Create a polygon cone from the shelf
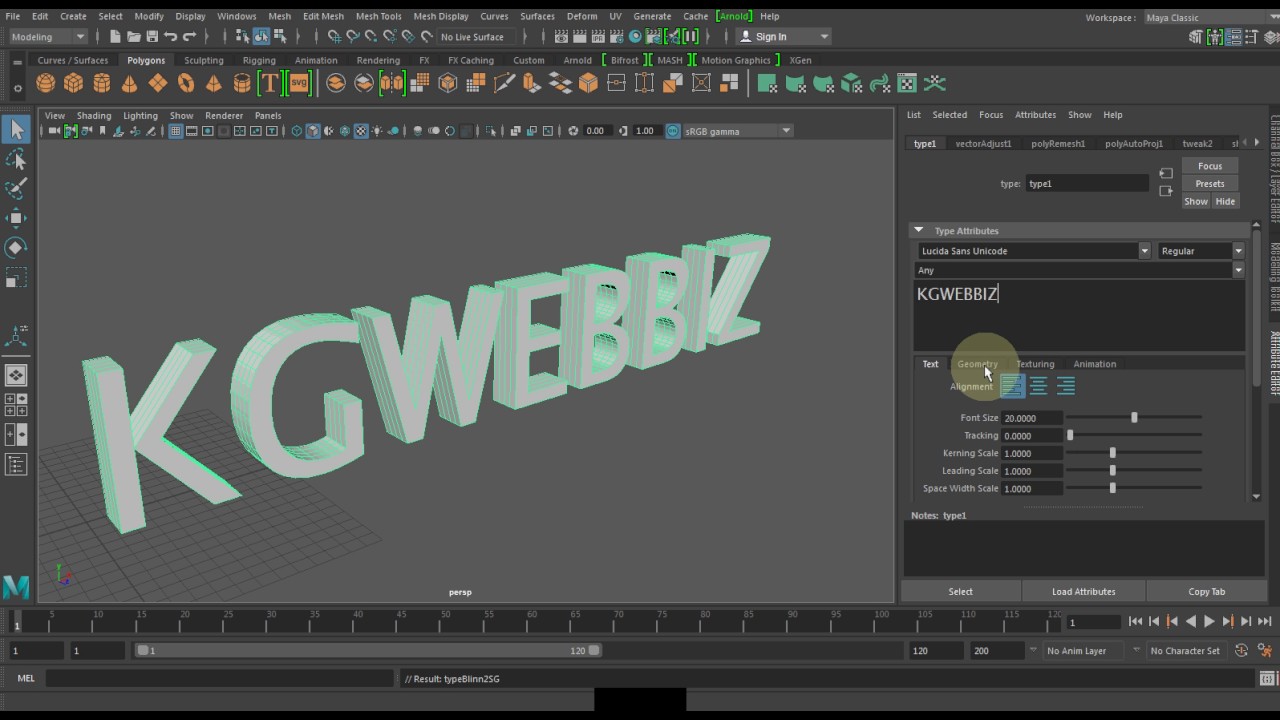This screenshot has height=720, width=1280. 130,84
